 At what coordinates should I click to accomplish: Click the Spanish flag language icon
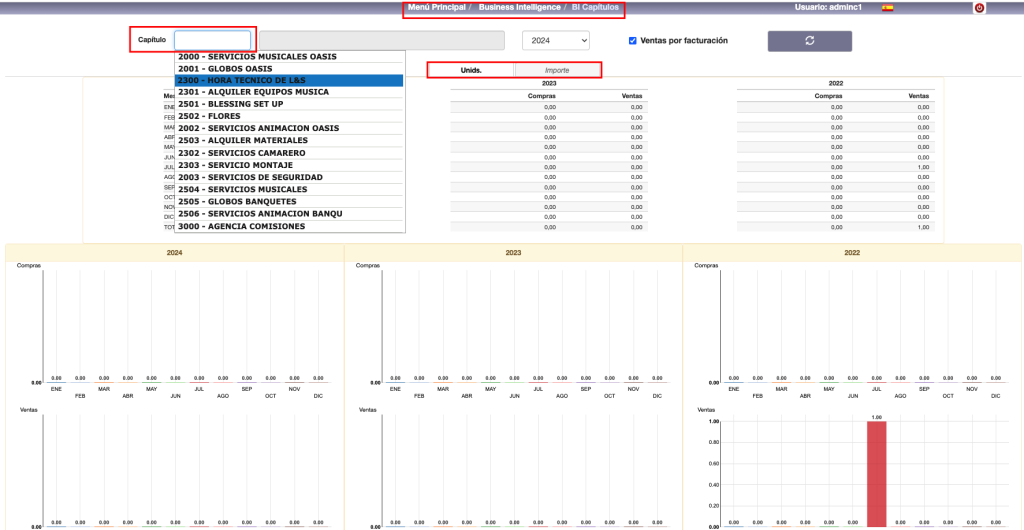pyautogui.click(x=887, y=8)
